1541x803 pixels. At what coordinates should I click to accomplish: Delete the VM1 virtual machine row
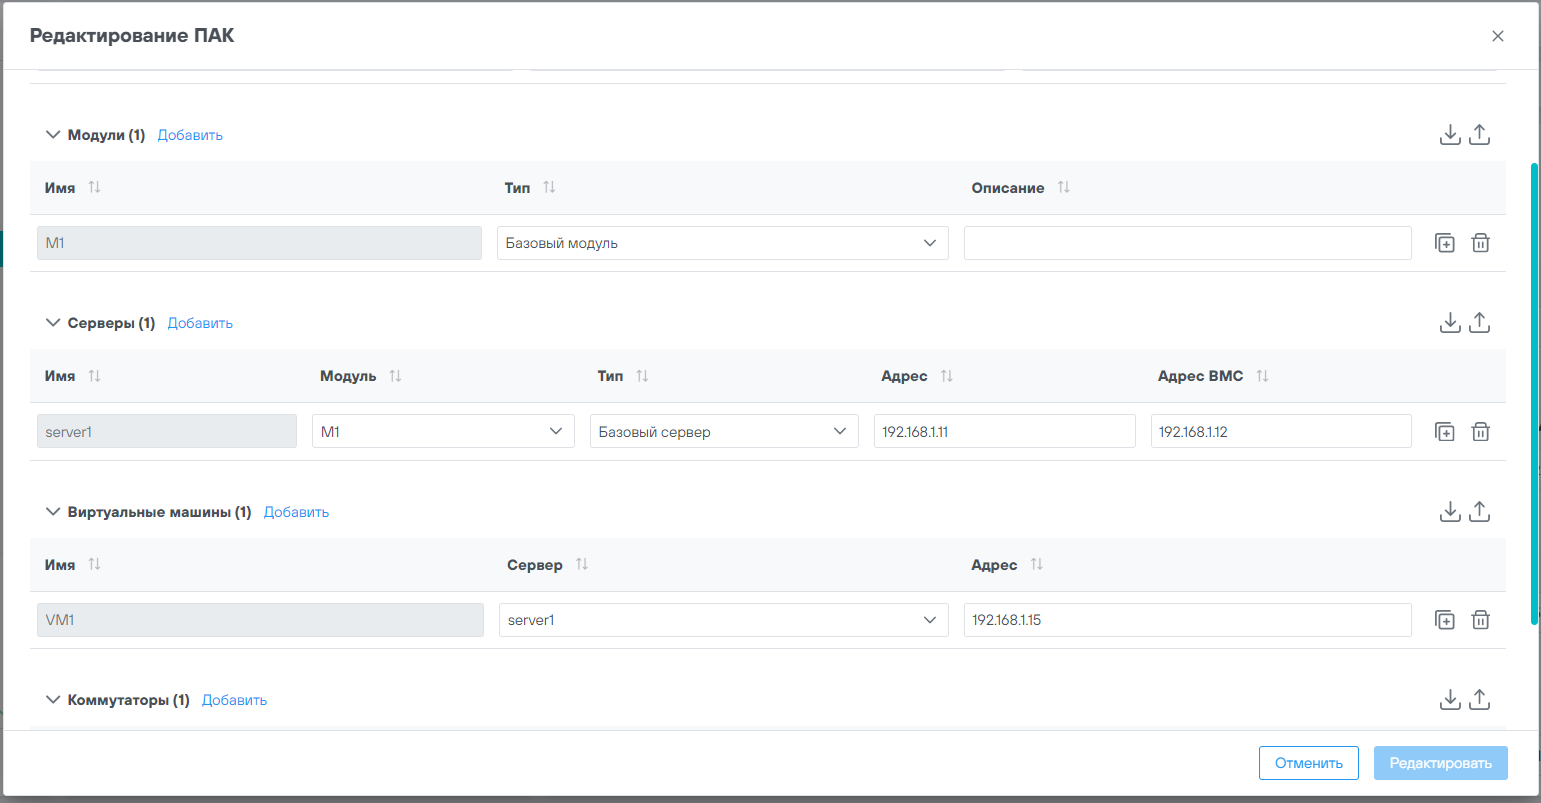click(x=1481, y=620)
